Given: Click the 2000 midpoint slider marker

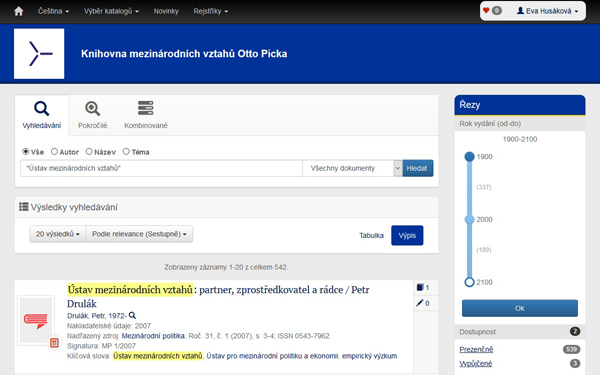Looking at the screenshot, I should click(470, 219).
